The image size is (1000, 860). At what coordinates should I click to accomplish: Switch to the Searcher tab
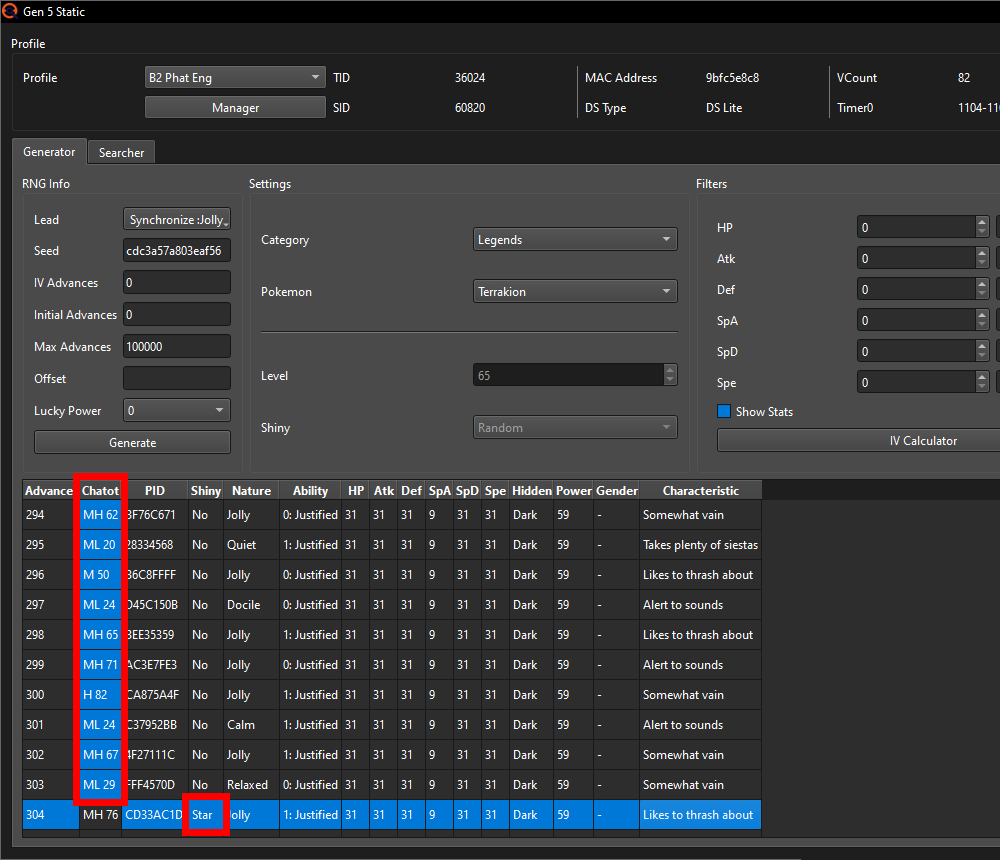(x=121, y=153)
